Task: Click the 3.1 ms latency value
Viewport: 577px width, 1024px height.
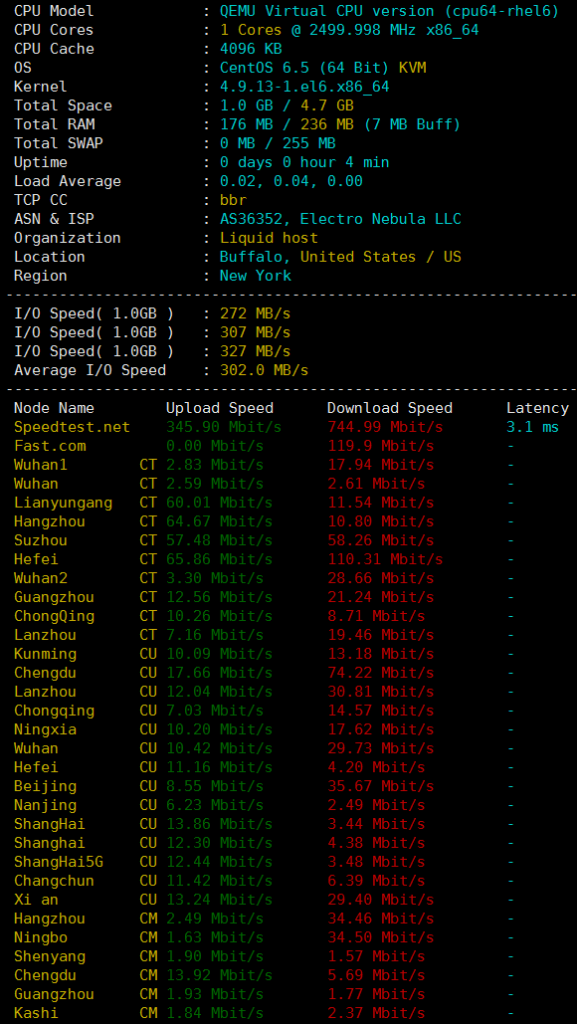Action: coord(533,427)
